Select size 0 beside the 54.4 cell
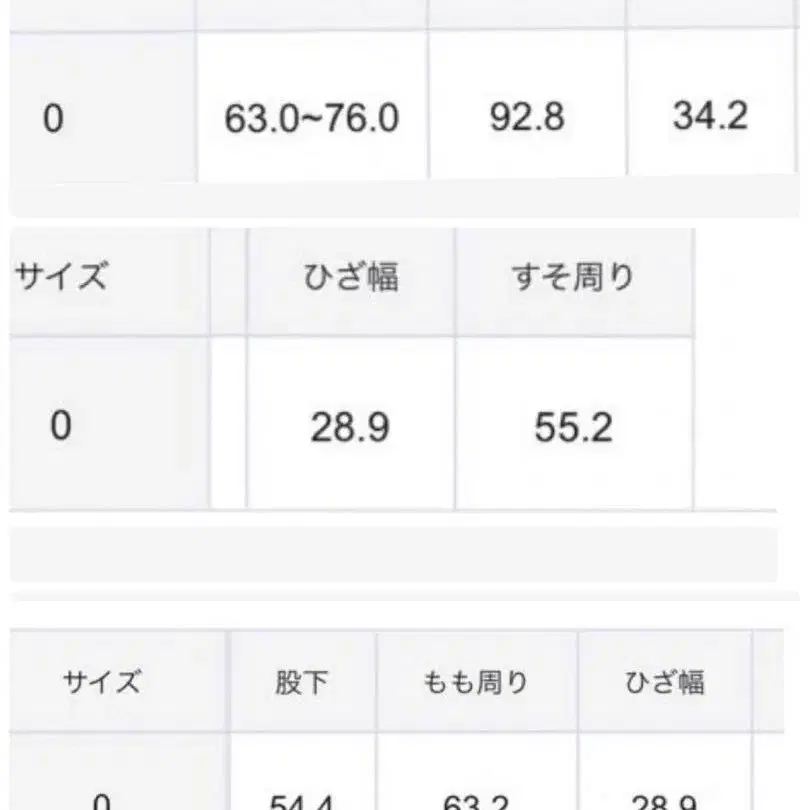 pyautogui.click(x=102, y=798)
